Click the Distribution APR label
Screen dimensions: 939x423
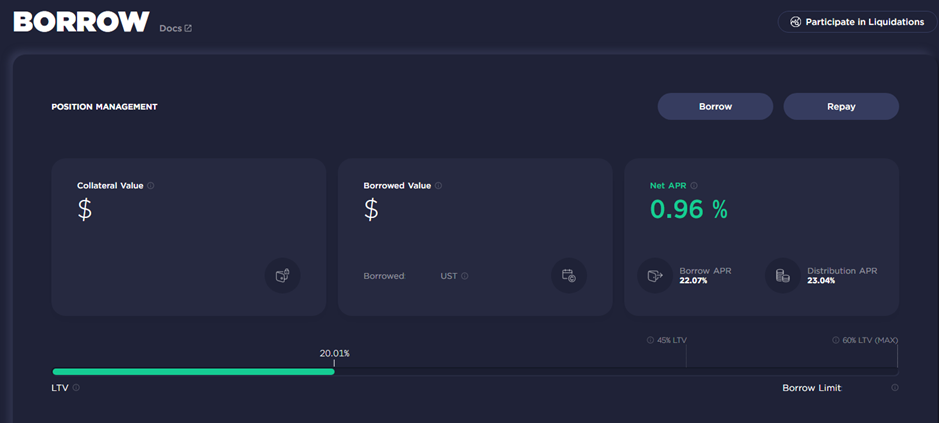click(x=842, y=271)
